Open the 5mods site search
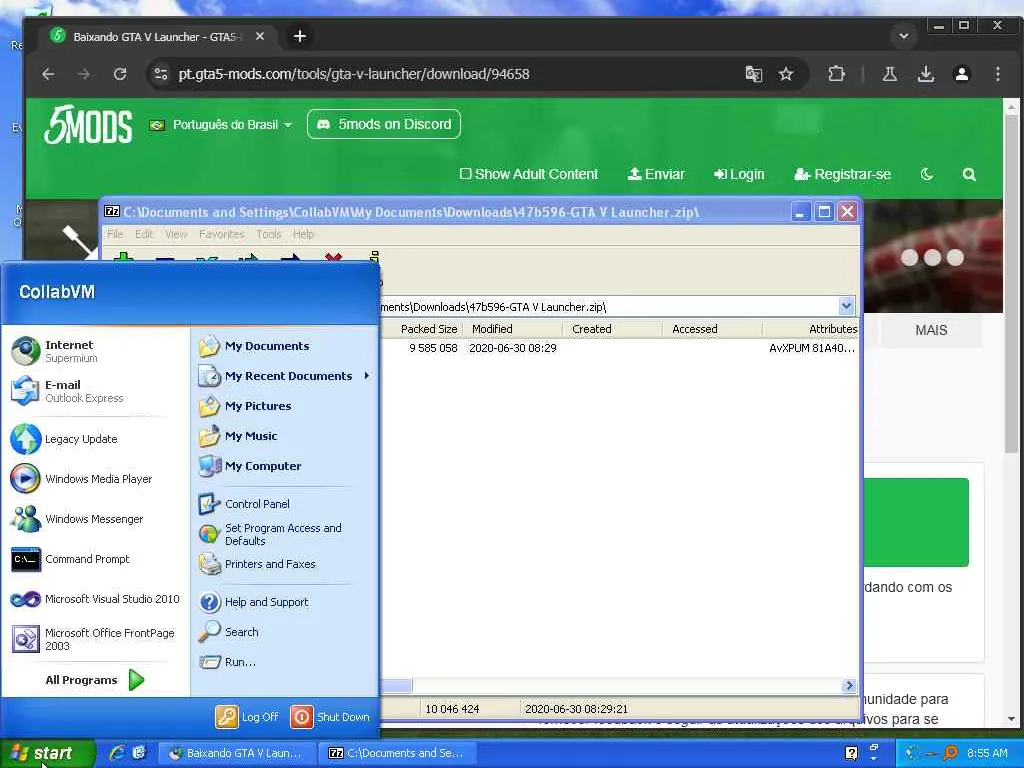The image size is (1024, 768). [969, 174]
